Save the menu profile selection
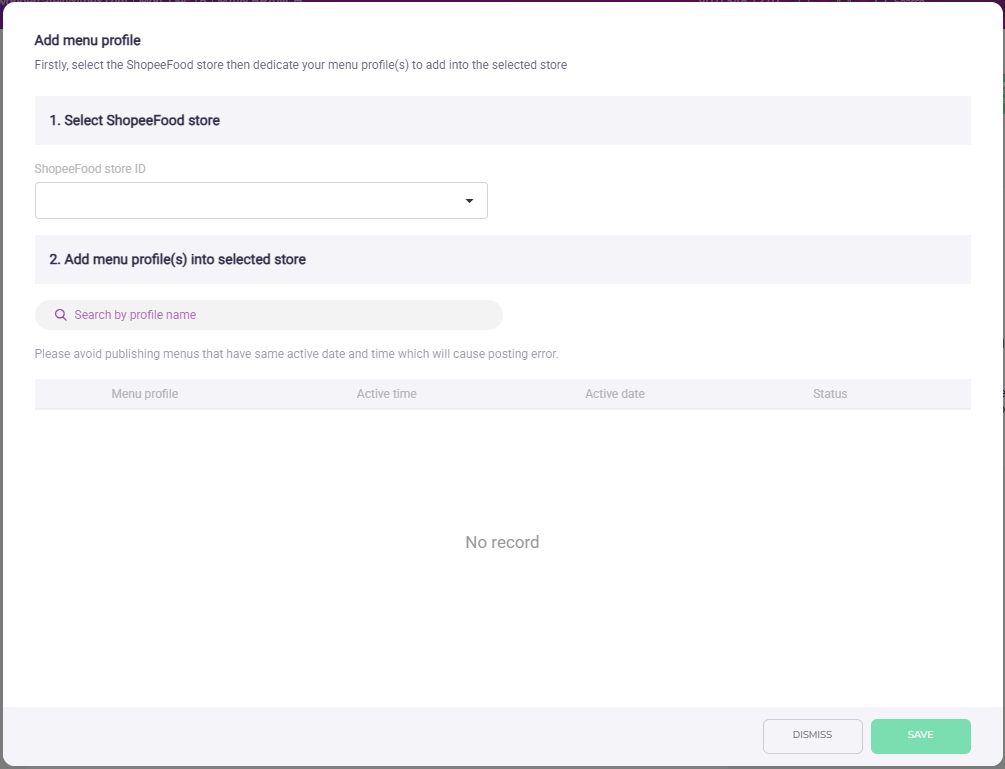 click(920, 736)
